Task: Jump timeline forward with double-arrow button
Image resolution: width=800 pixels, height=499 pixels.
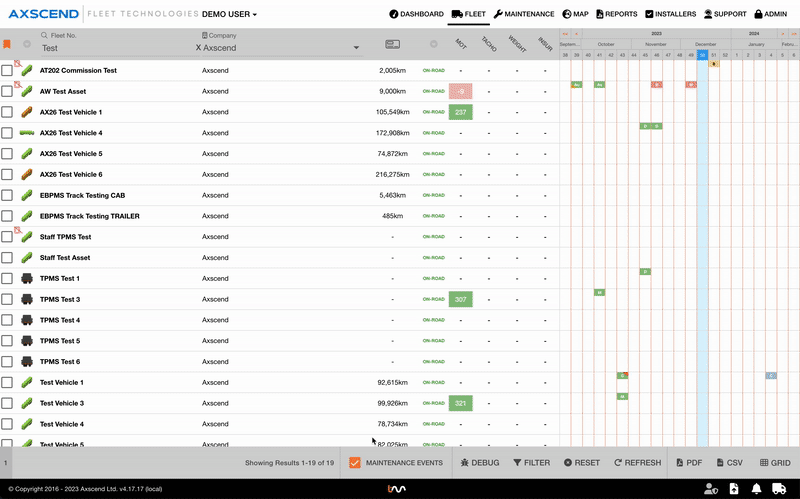Action: pos(793,33)
